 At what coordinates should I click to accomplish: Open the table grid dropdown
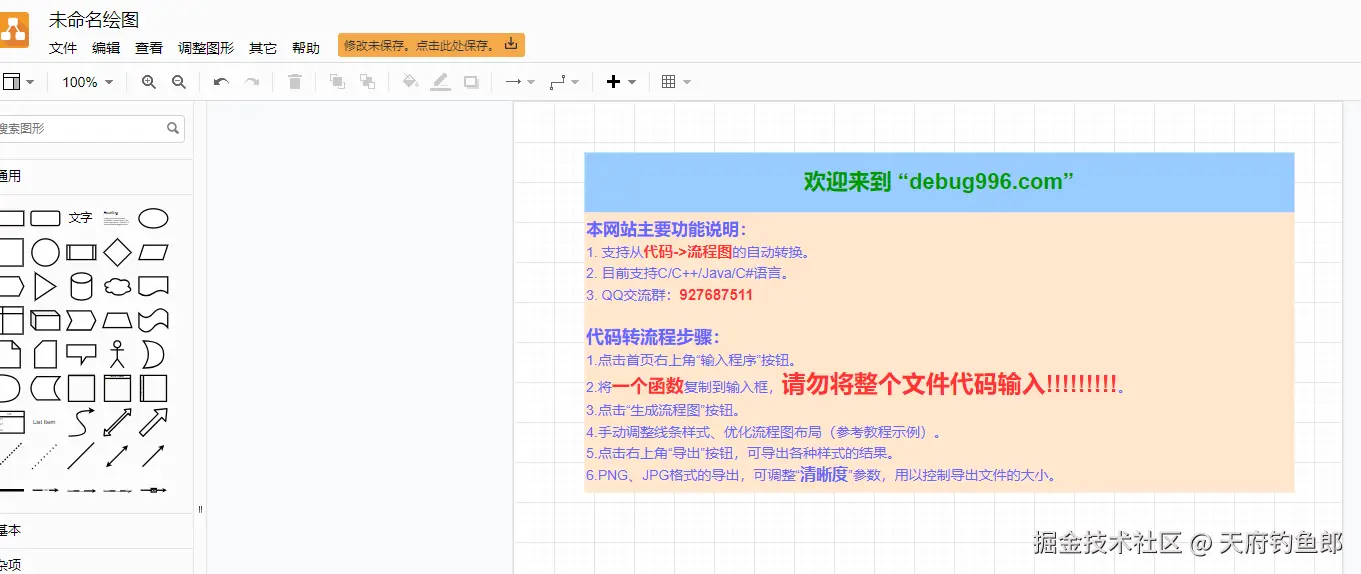click(x=676, y=82)
